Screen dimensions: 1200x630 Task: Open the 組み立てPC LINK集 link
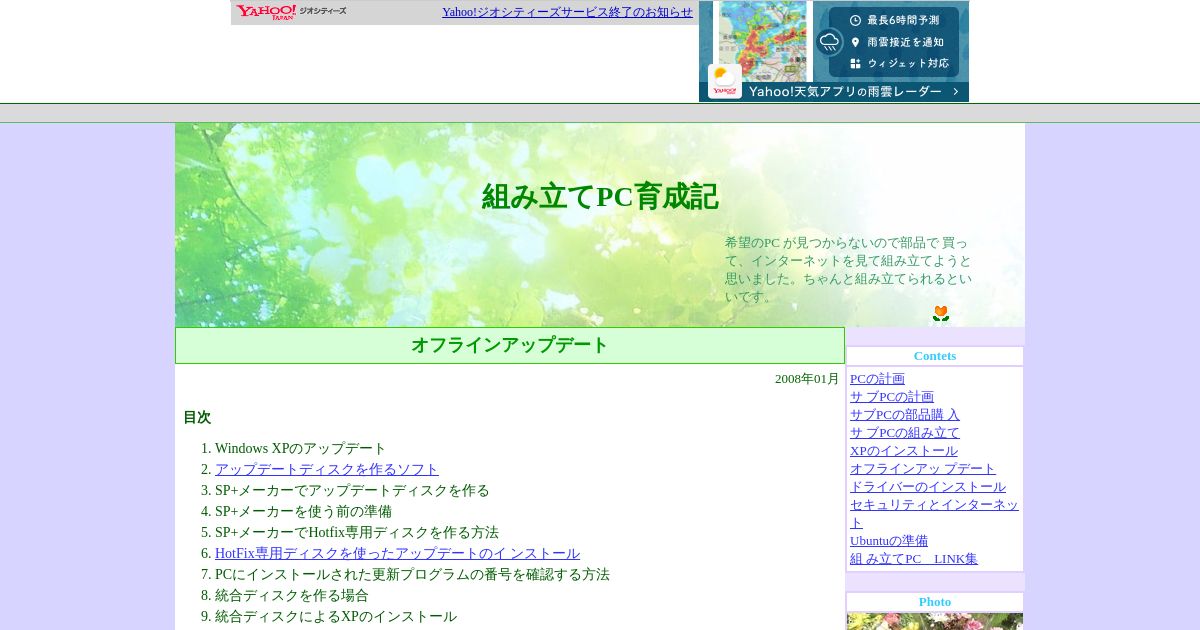click(x=914, y=559)
